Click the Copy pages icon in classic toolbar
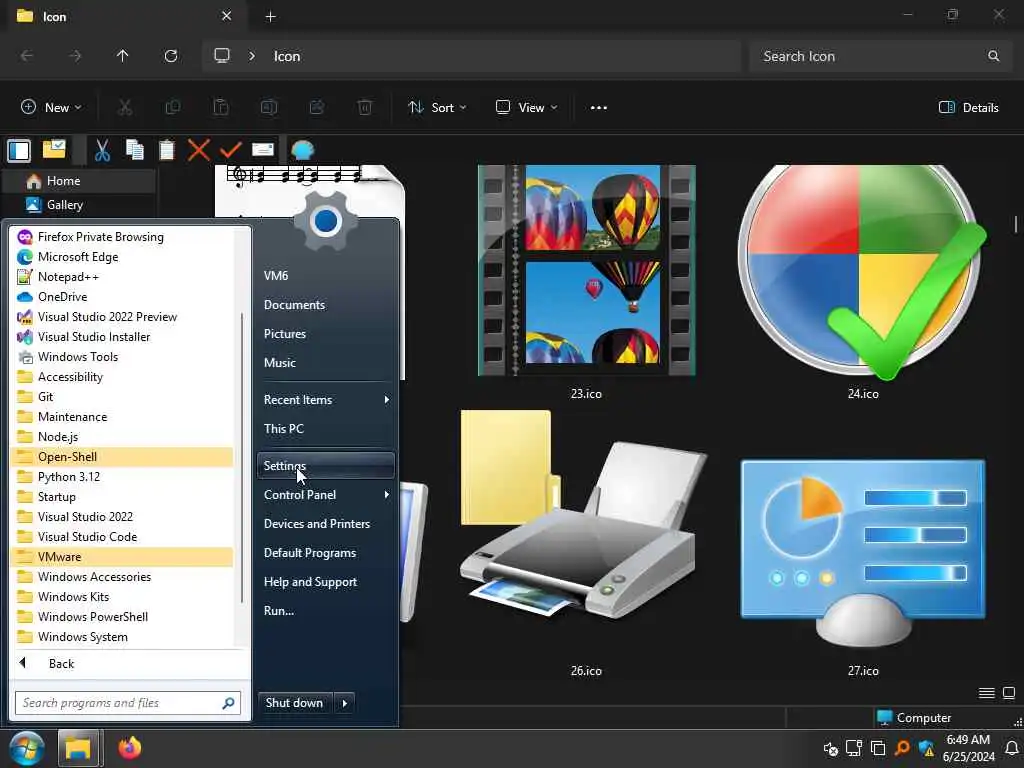The height and width of the screenshot is (768, 1024). tap(135, 150)
